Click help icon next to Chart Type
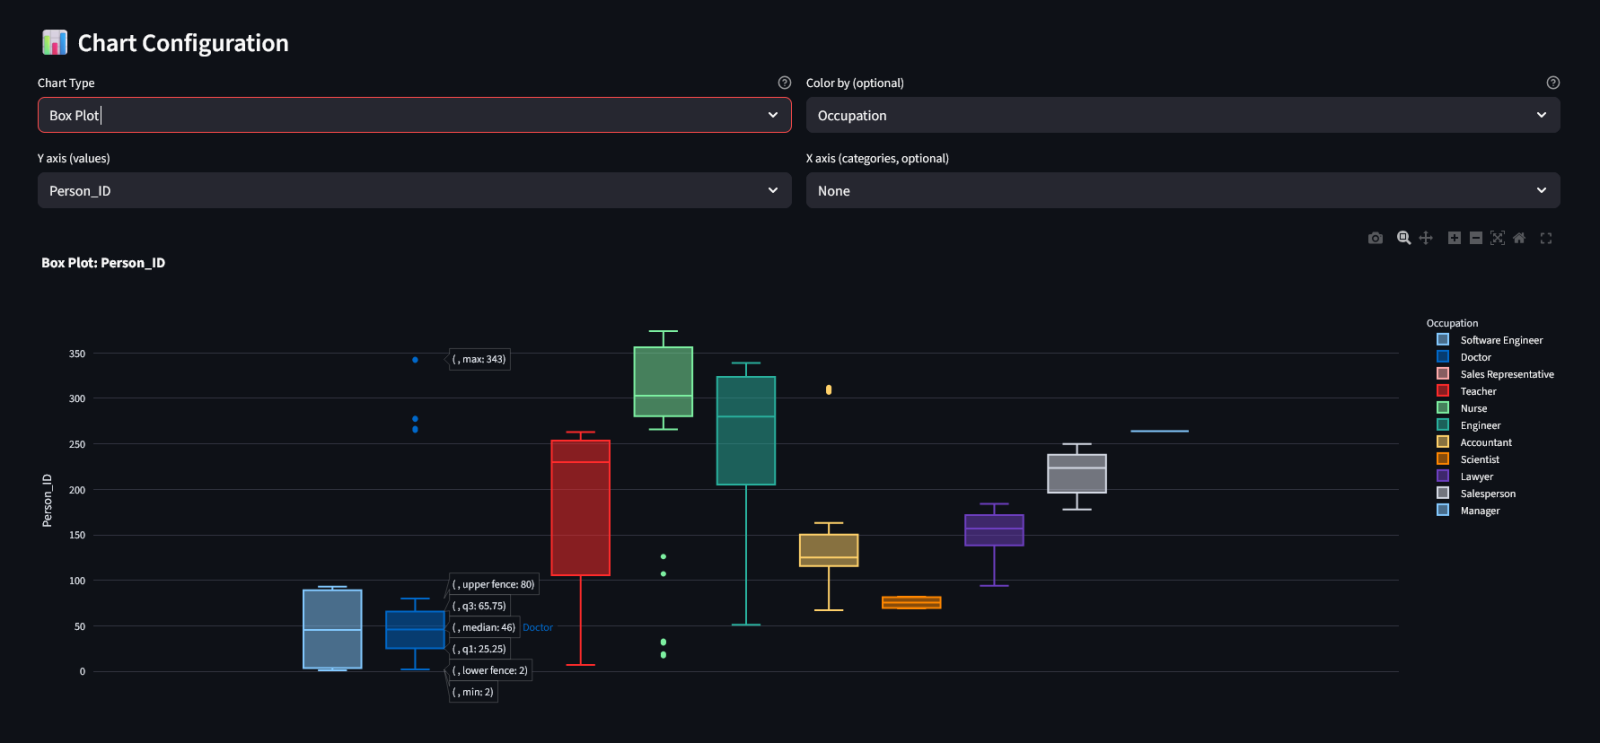 pos(784,83)
